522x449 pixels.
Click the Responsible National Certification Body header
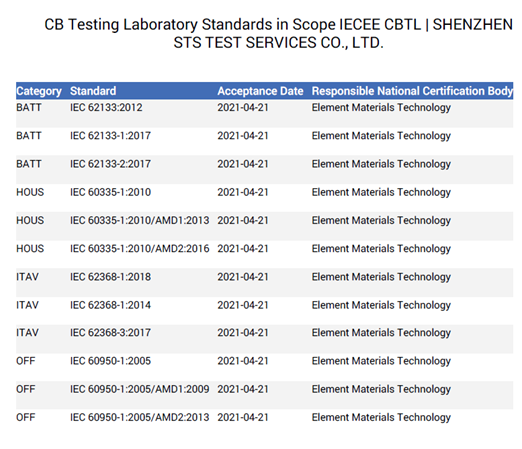pos(412,91)
